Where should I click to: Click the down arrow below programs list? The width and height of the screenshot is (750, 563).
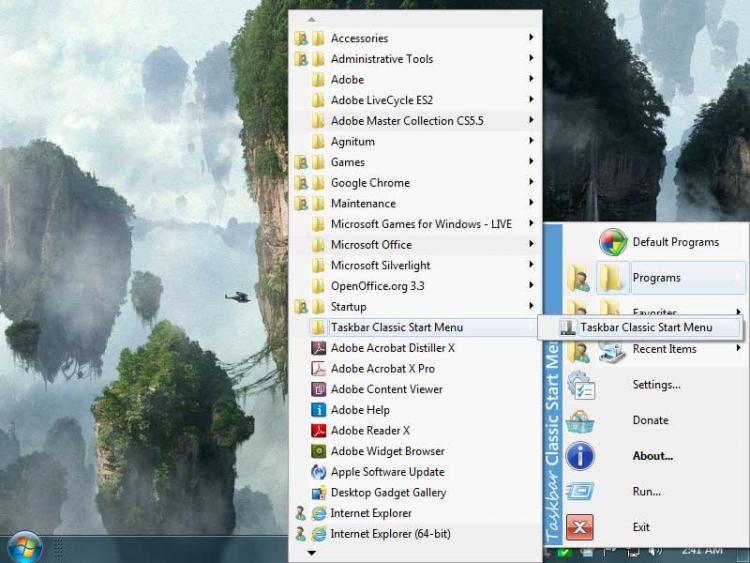311,553
